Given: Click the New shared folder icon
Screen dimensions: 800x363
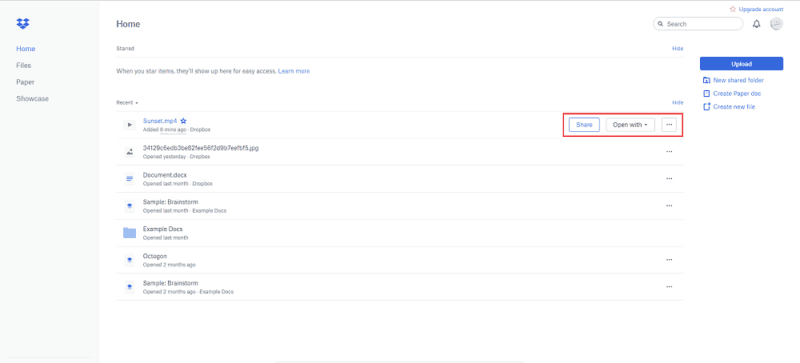Looking at the screenshot, I should coord(707,80).
